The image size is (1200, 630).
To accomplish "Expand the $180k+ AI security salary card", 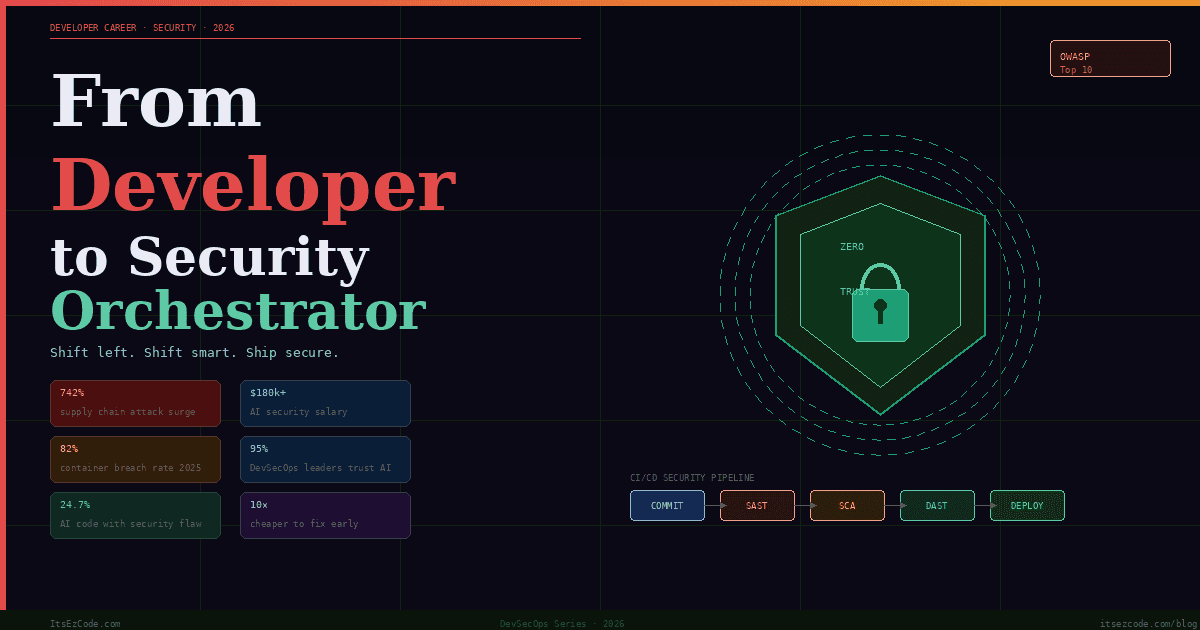I will tap(325, 403).
